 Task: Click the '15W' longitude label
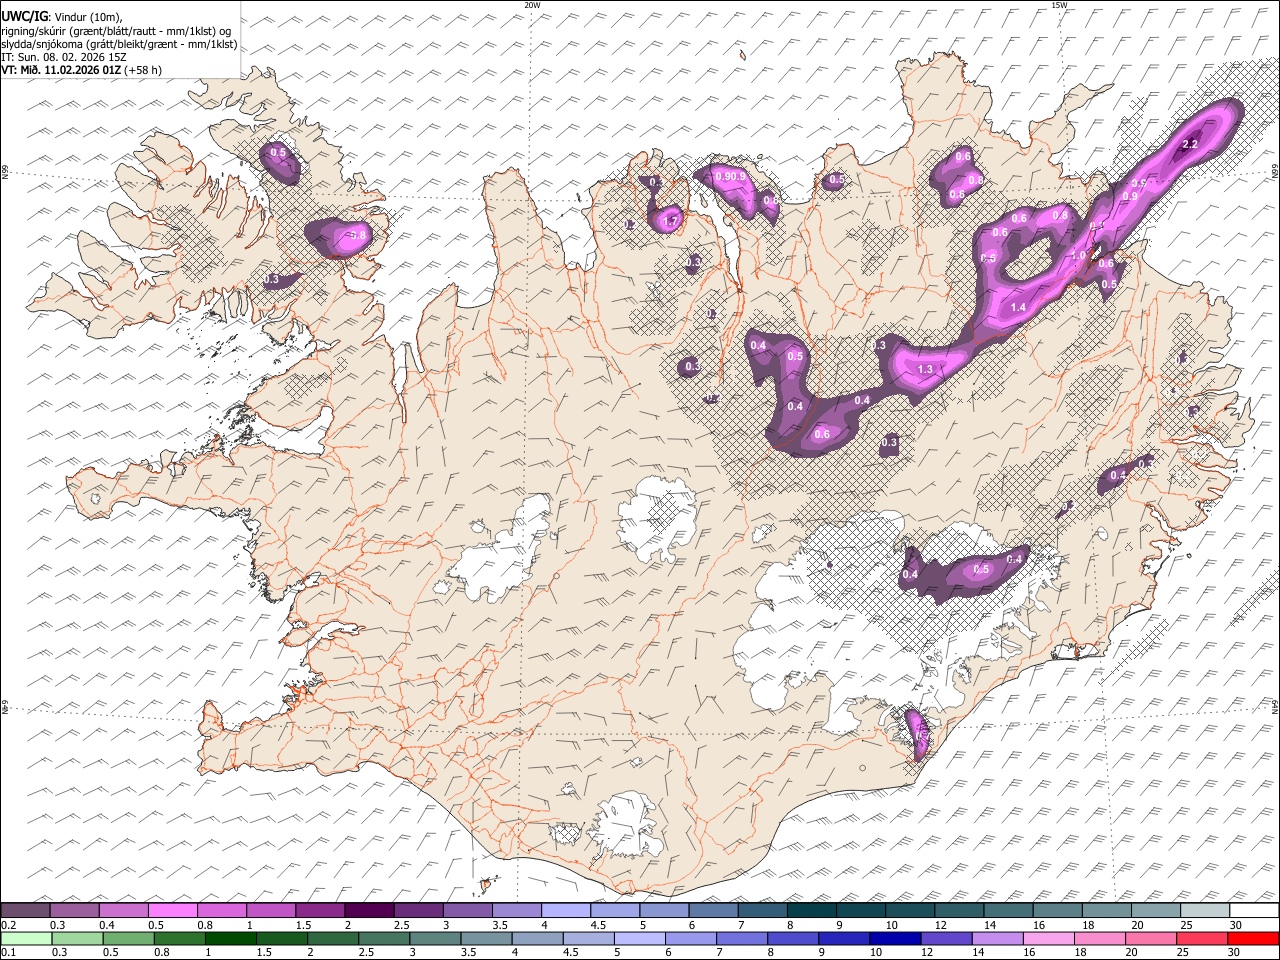click(1059, 5)
